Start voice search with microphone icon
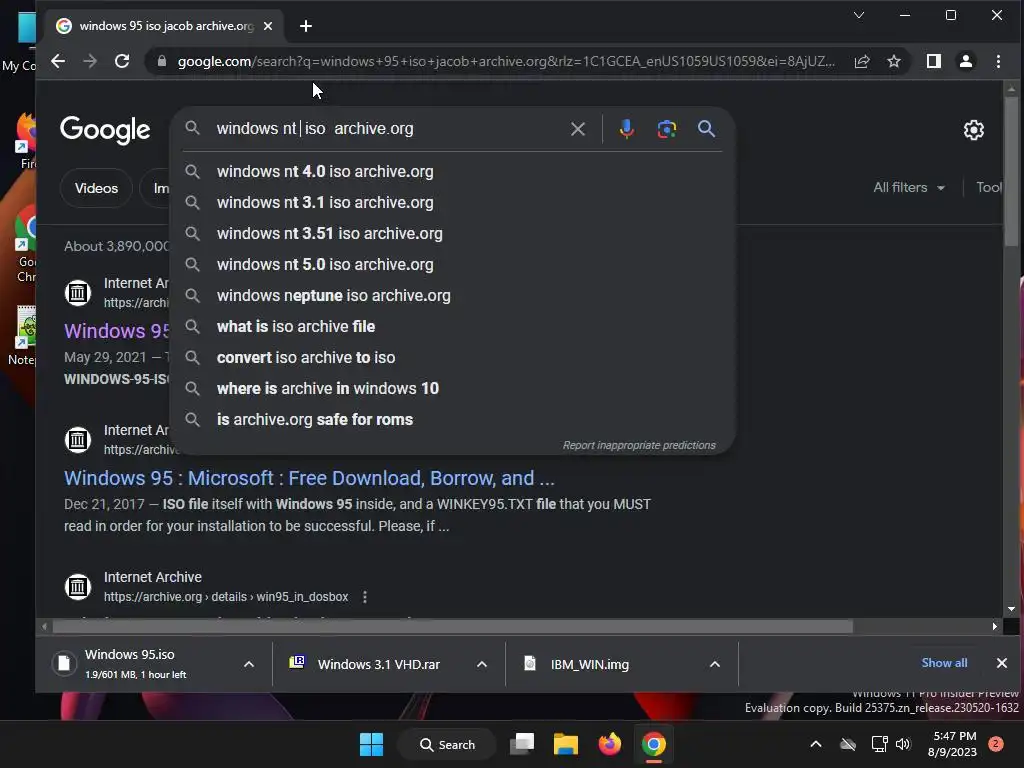The image size is (1024, 768). coord(627,129)
